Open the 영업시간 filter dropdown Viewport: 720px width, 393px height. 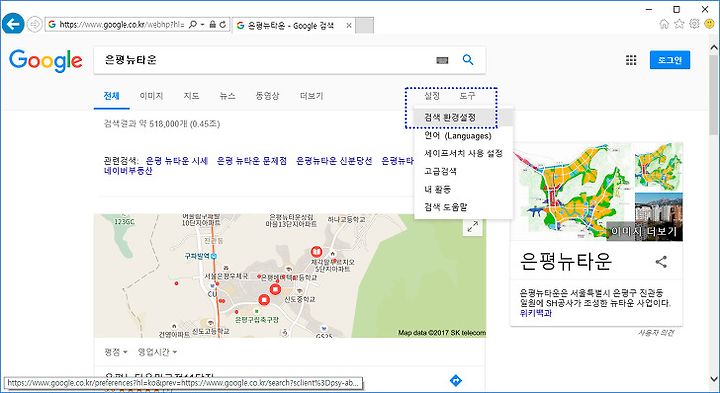158,352
